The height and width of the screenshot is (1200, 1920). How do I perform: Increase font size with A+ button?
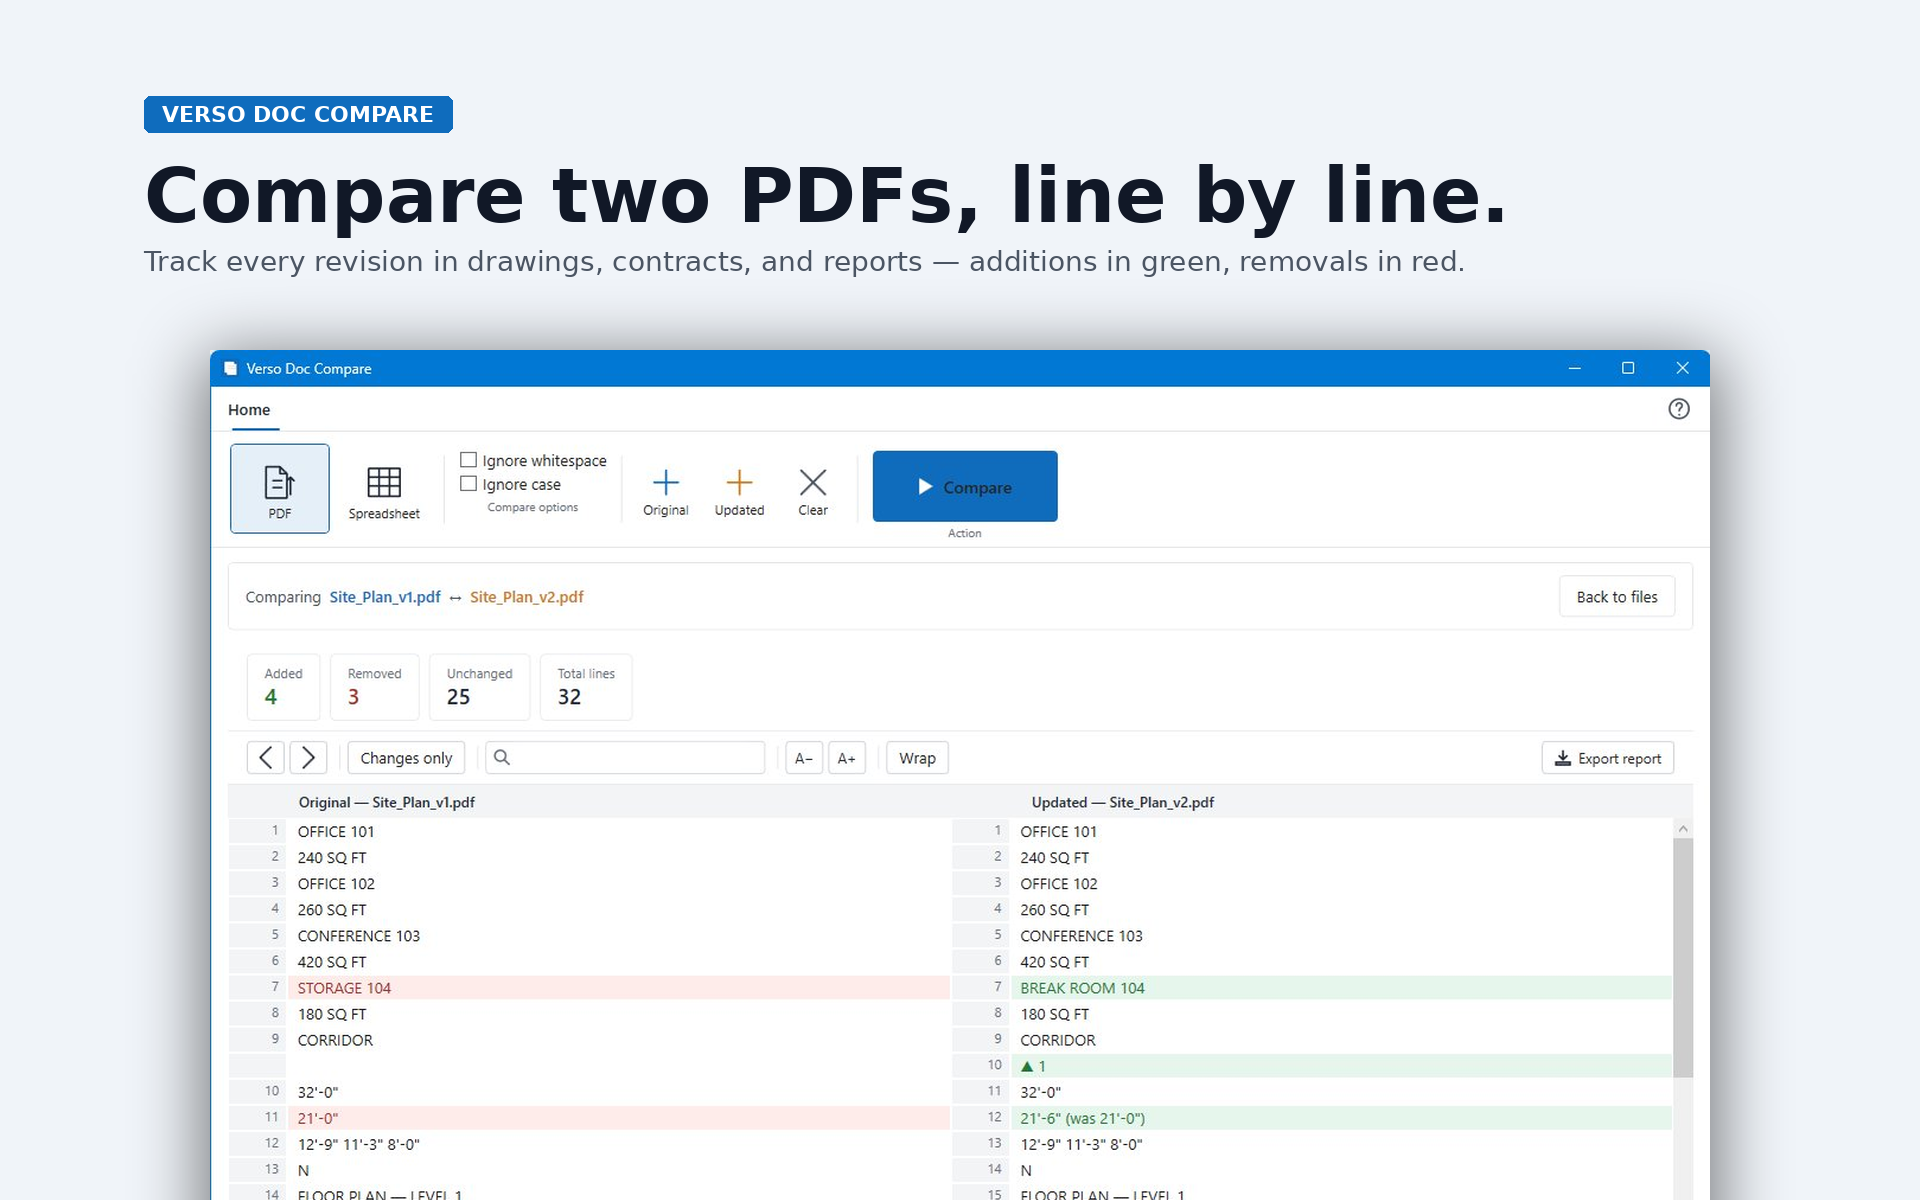[x=847, y=758]
